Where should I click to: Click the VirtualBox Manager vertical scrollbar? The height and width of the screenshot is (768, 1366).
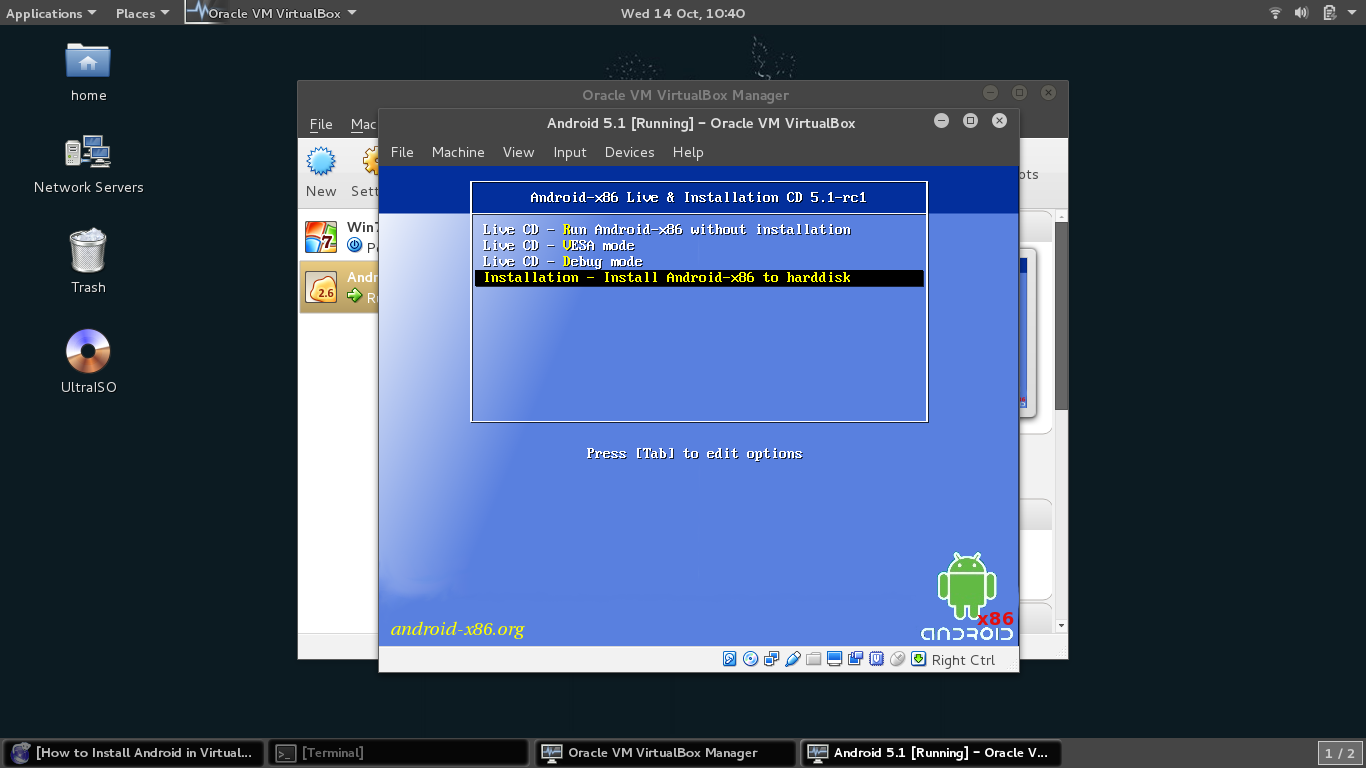pos(1061,315)
